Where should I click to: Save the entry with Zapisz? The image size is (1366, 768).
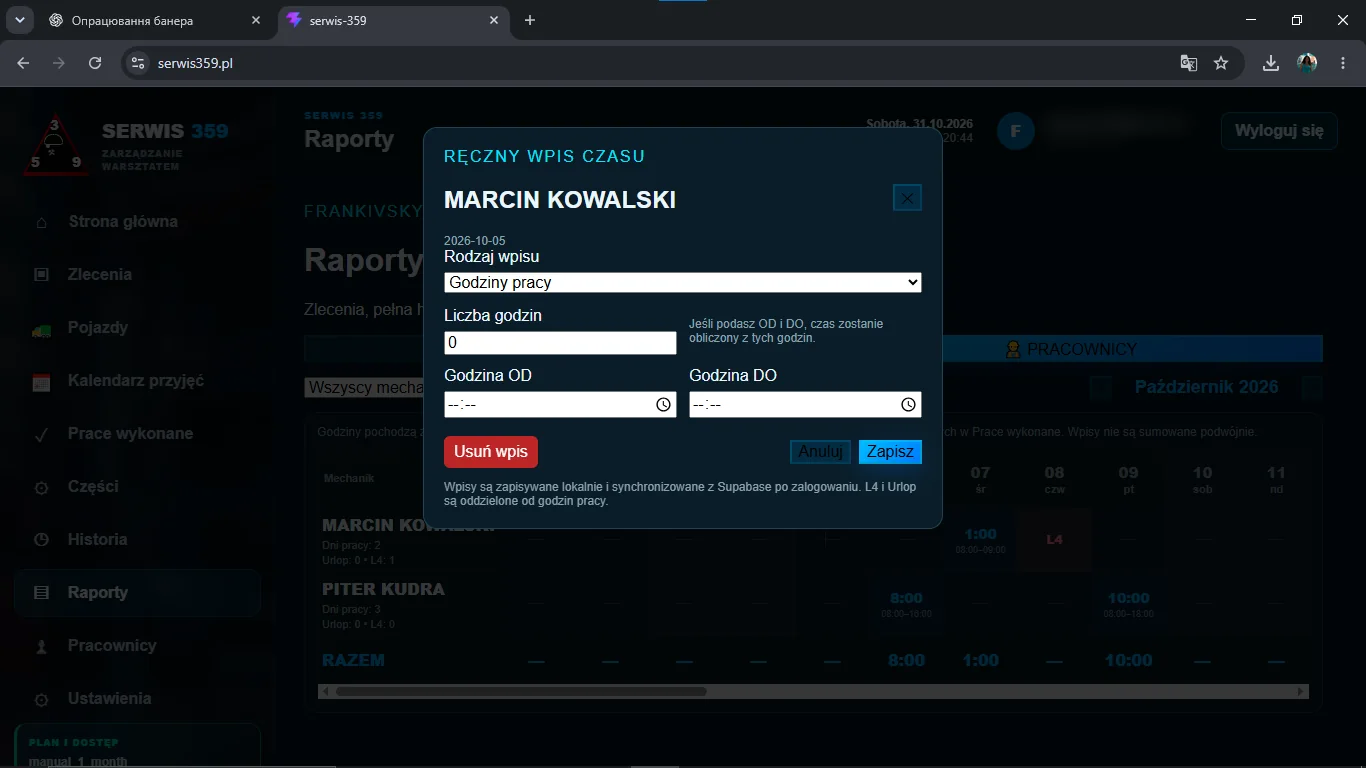(x=890, y=452)
